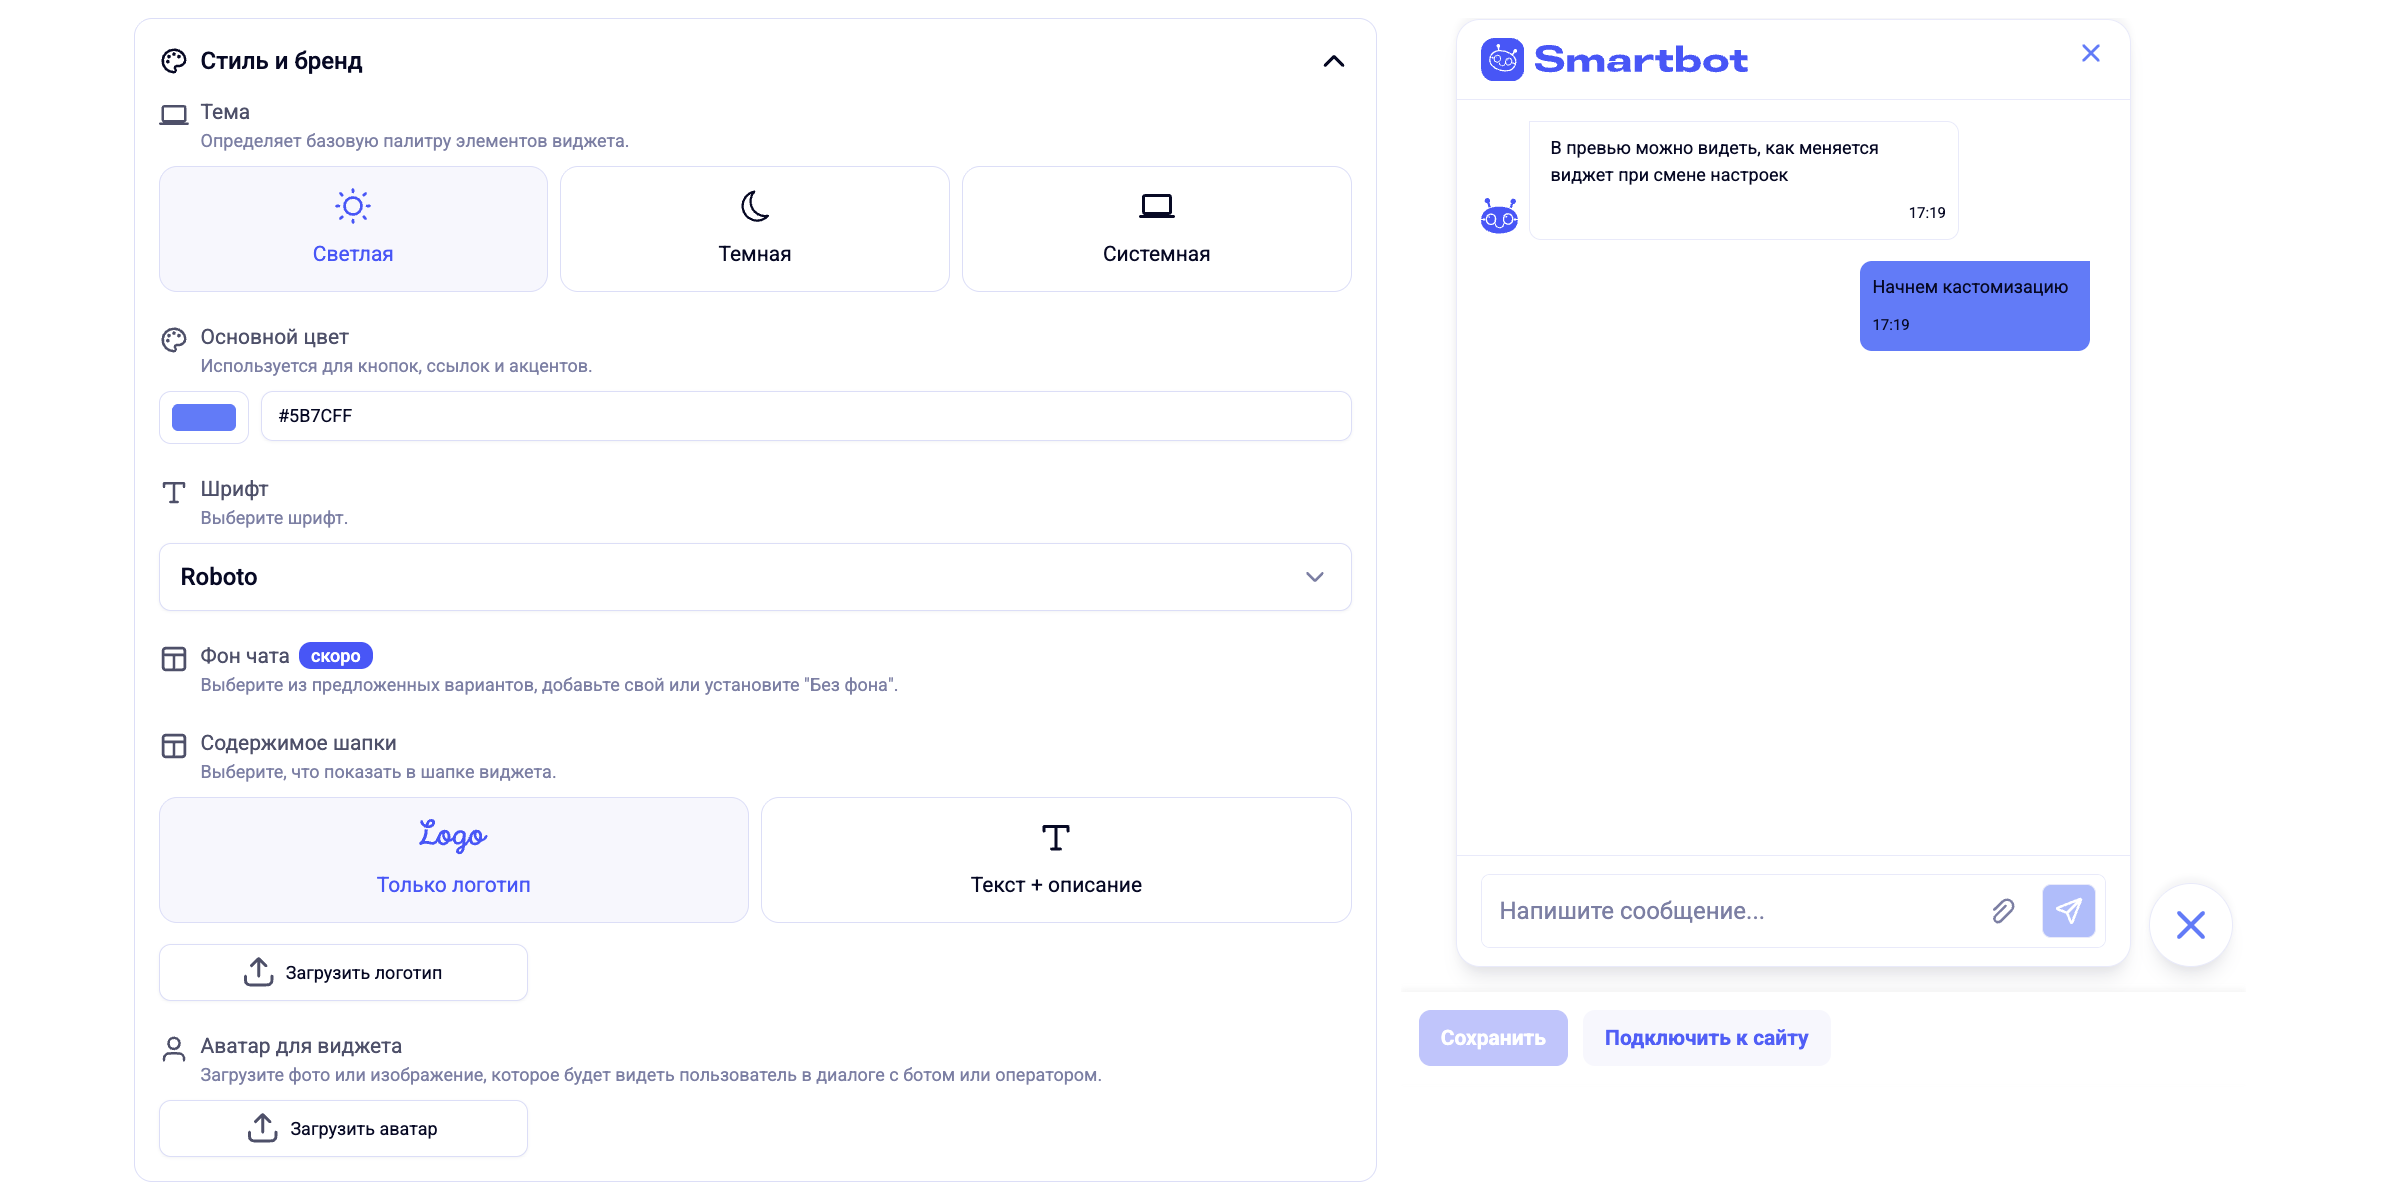The width and height of the screenshot is (2382, 1194).
Task: Select the Системная theme option
Action: (x=1156, y=229)
